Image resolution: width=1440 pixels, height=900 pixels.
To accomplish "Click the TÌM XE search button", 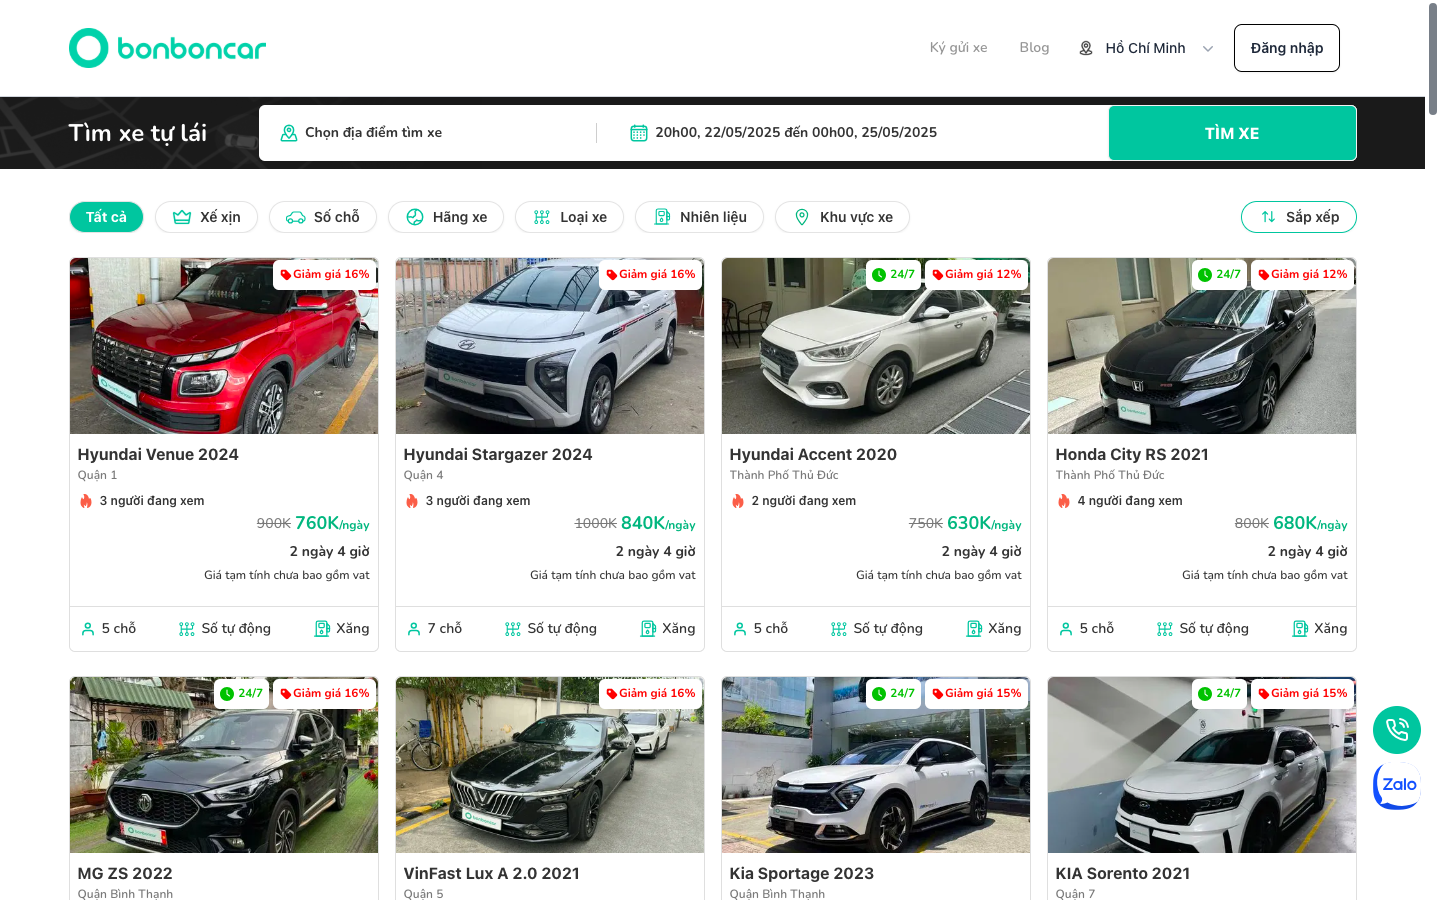I will click(x=1232, y=133).
